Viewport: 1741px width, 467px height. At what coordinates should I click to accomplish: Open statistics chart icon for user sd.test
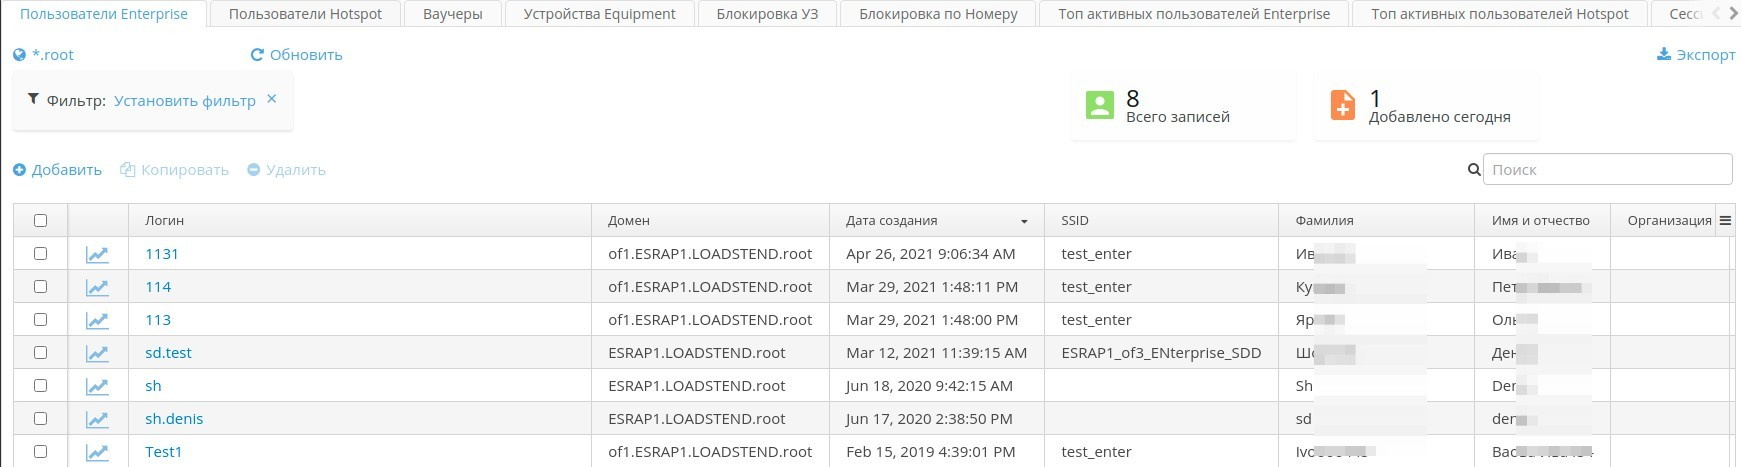(97, 353)
